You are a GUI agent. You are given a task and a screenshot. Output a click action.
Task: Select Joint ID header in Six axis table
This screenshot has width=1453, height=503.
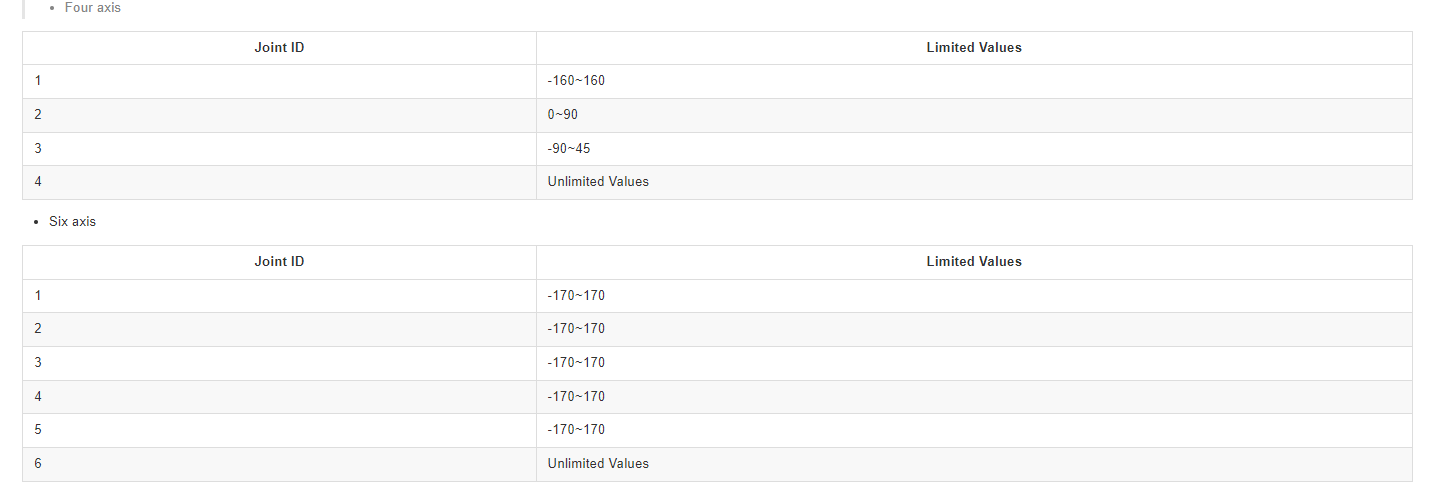click(x=280, y=262)
